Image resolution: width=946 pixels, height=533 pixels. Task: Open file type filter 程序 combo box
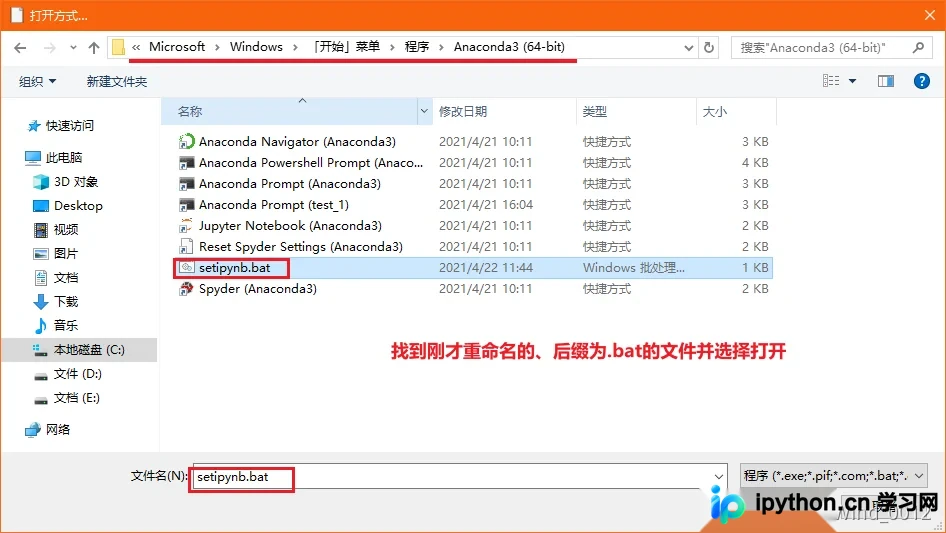pyautogui.click(x=833, y=476)
